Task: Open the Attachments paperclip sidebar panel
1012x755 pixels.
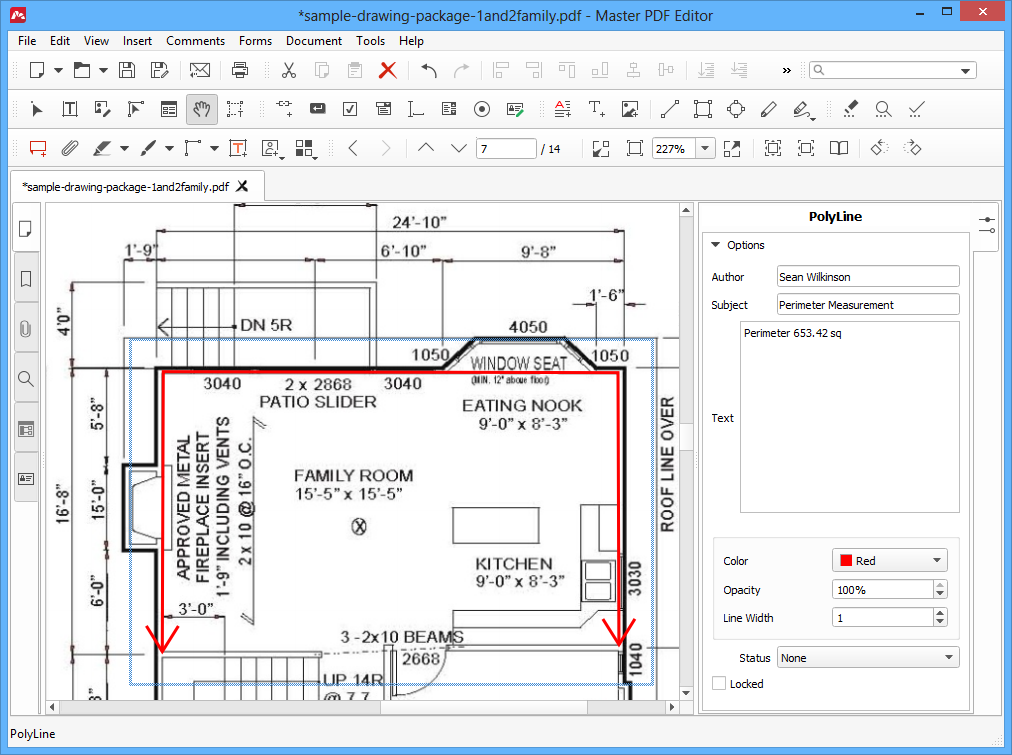Action: 26,329
